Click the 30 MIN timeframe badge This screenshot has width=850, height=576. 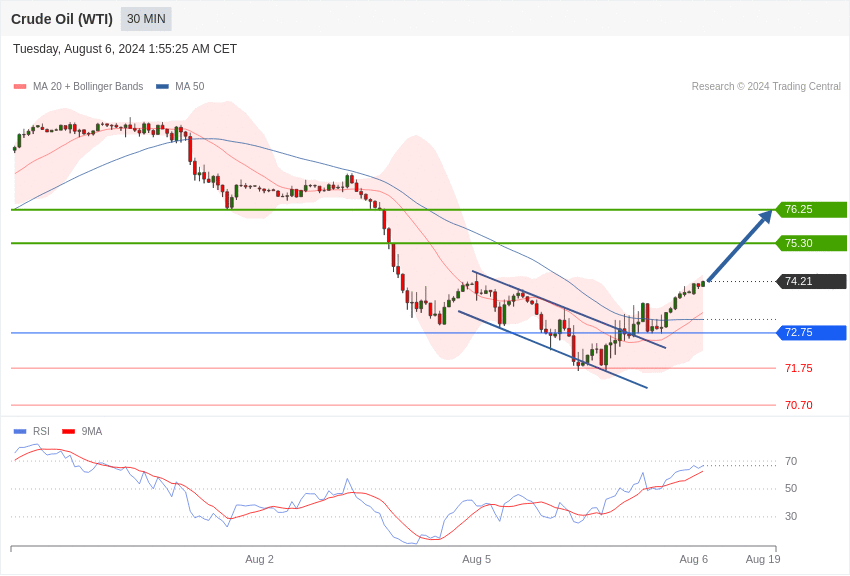pyautogui.click(x=146, y=19)
